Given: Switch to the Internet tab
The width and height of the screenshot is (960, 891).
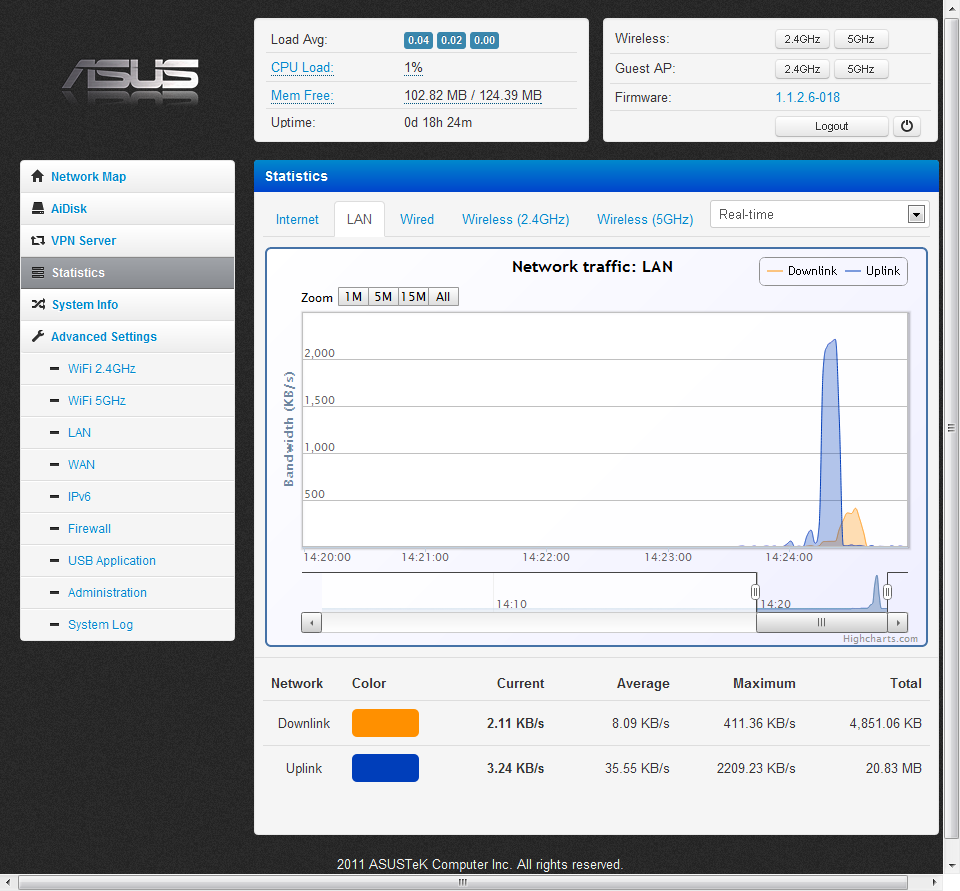Looking at the screenshot, I should tap(297, 220).
